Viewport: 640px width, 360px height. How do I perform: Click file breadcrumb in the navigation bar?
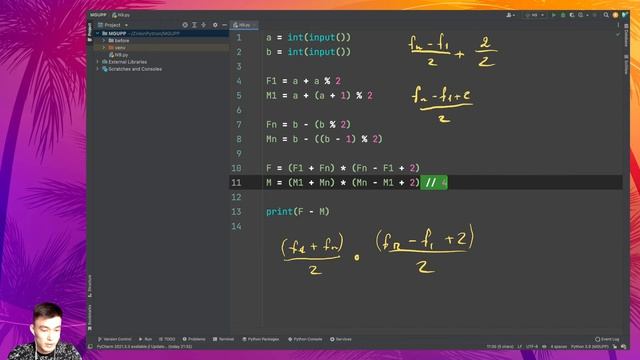[x=121, y=15]
